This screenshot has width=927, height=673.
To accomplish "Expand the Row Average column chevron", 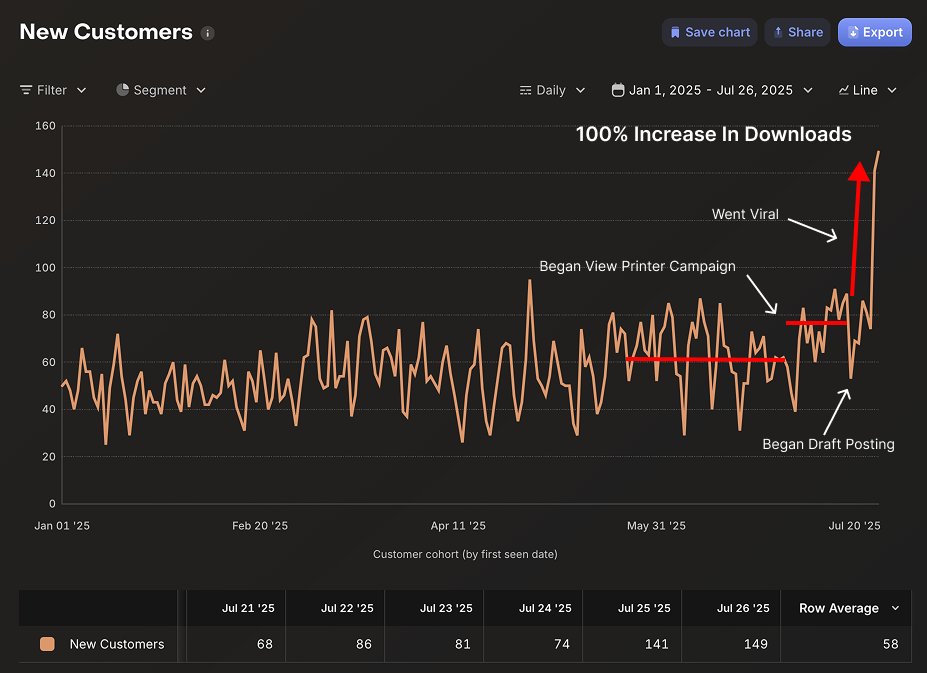I will tap(895, 608).
